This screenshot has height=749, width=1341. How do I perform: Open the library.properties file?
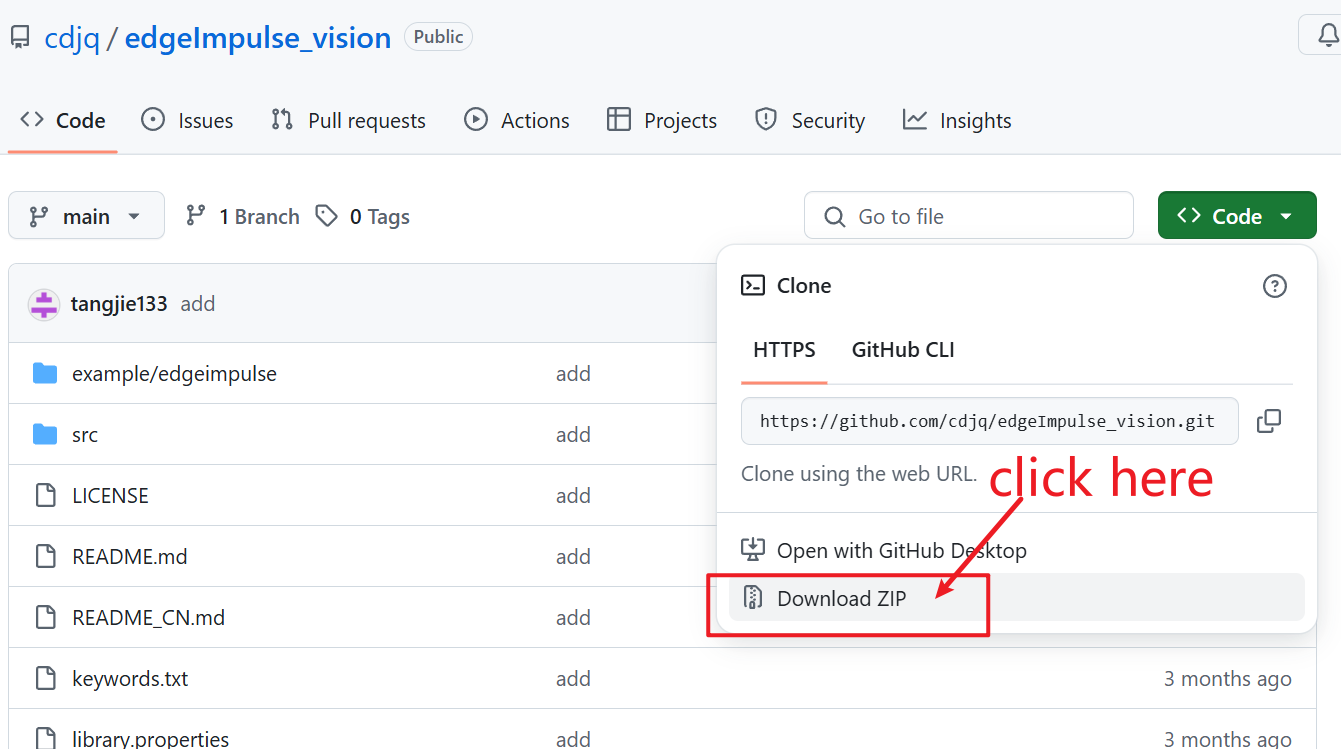(151, 740)
